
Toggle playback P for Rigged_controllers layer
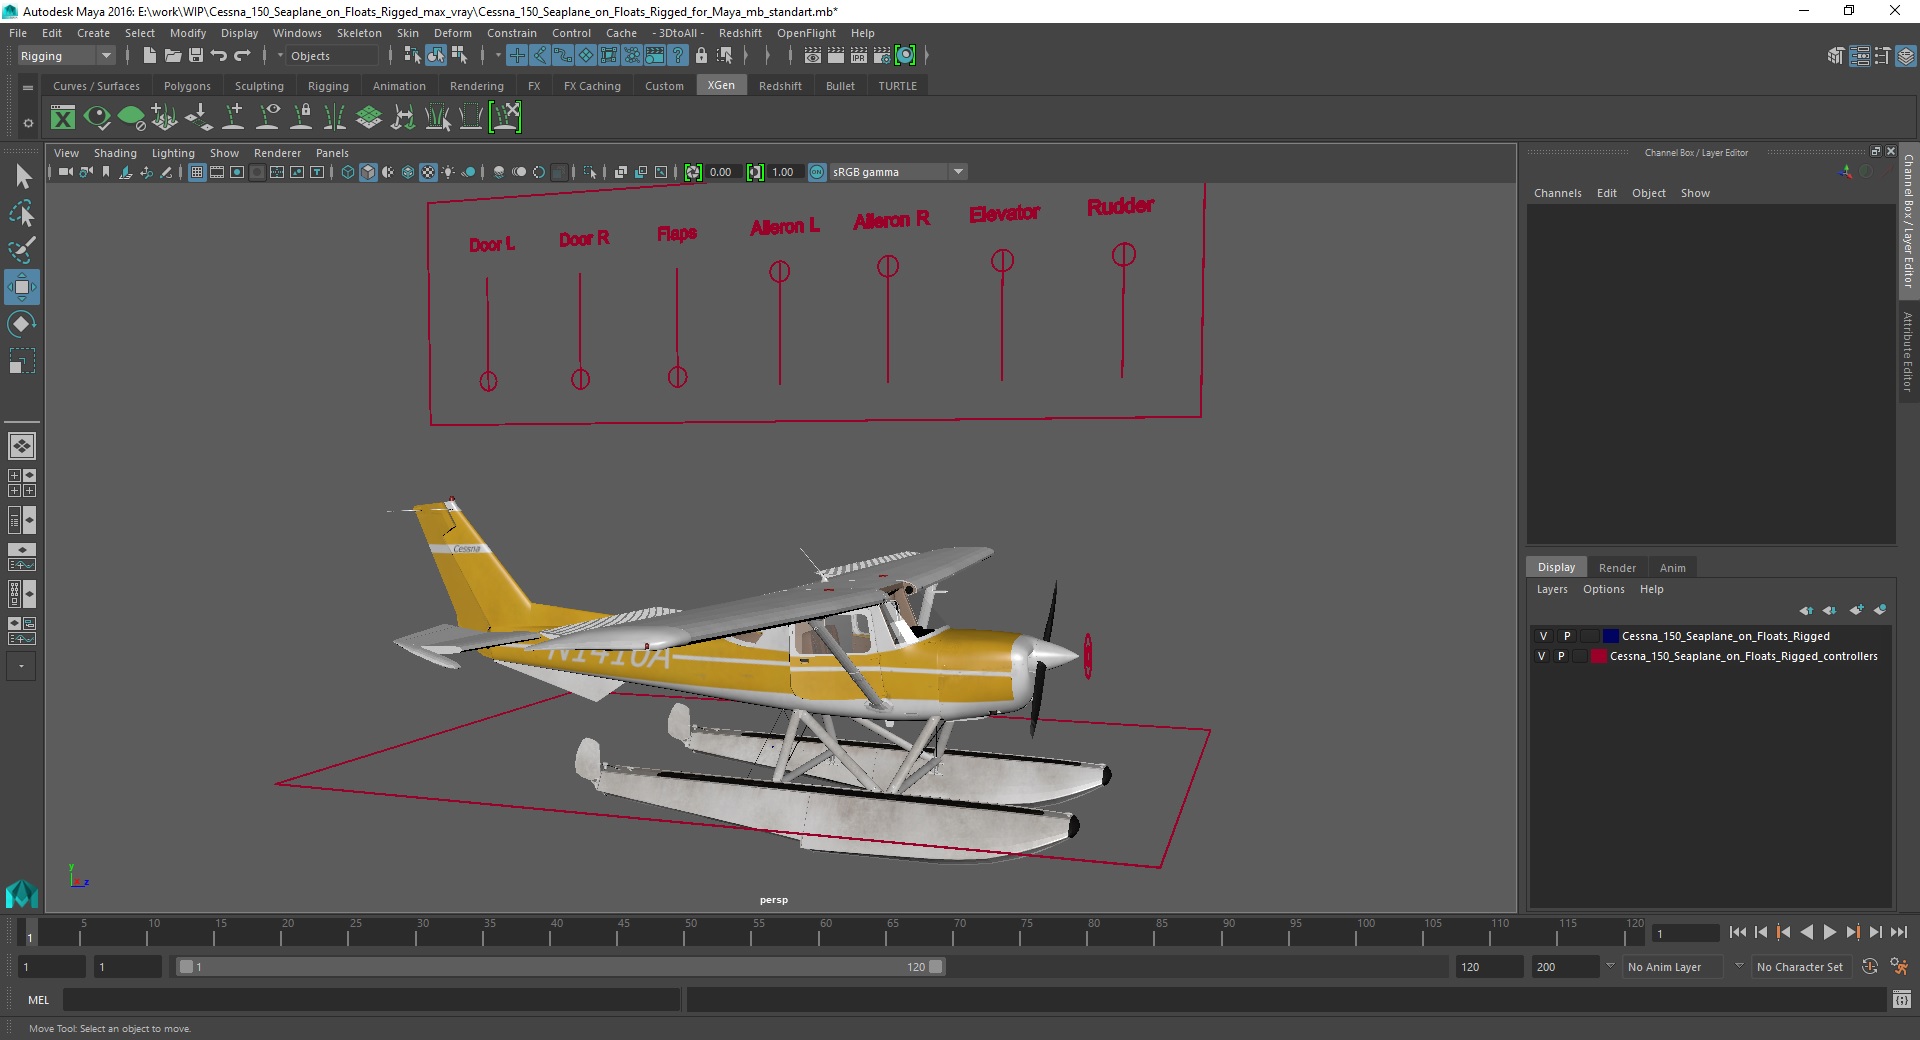pyautogui.click(x=1561, y=656)
